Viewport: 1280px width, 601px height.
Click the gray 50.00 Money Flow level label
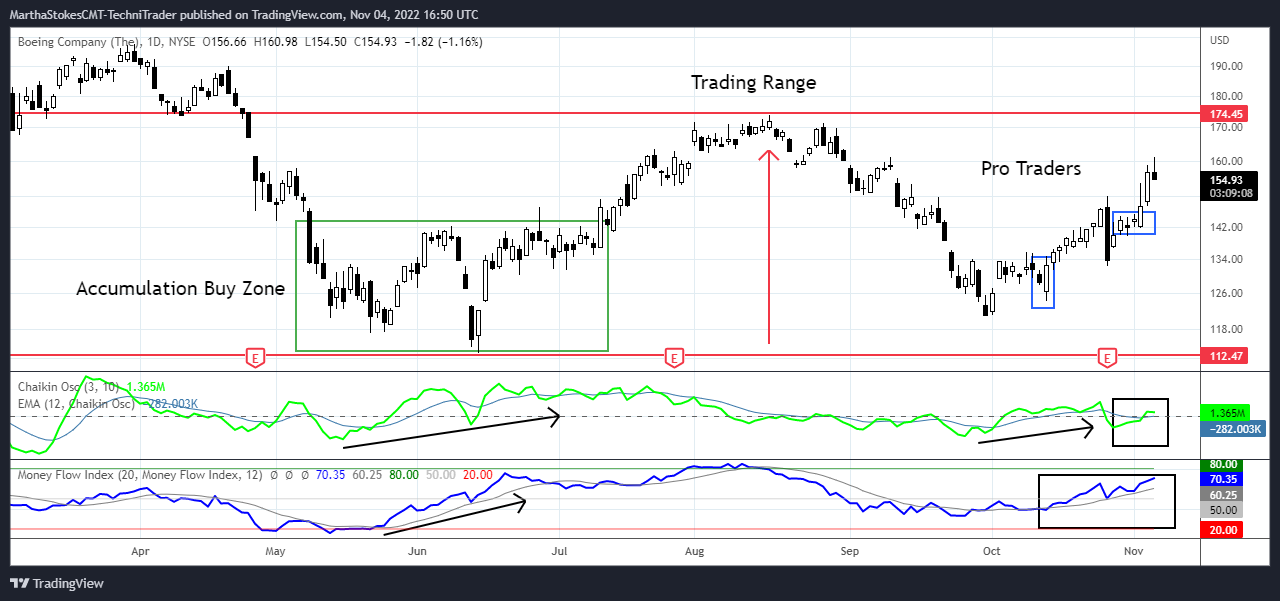(x=1222, y=510)
